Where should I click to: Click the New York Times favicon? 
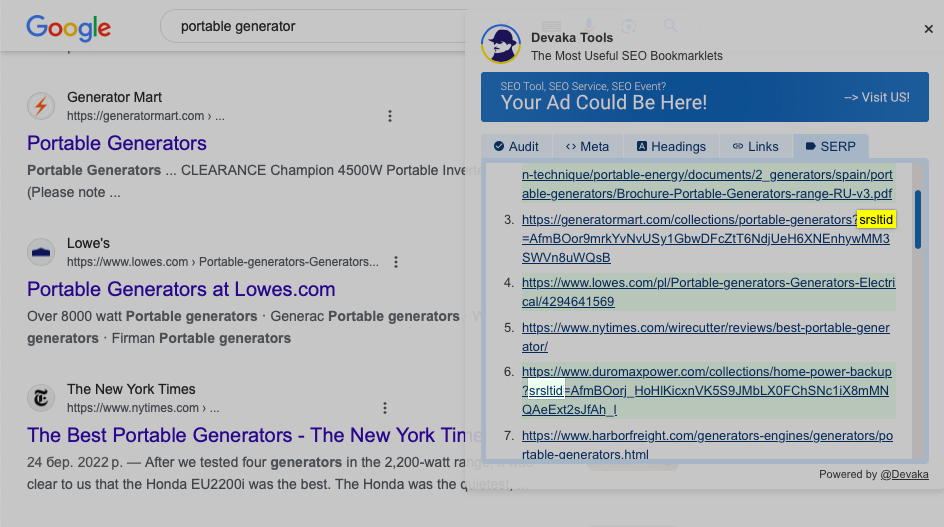coord(41,398)
